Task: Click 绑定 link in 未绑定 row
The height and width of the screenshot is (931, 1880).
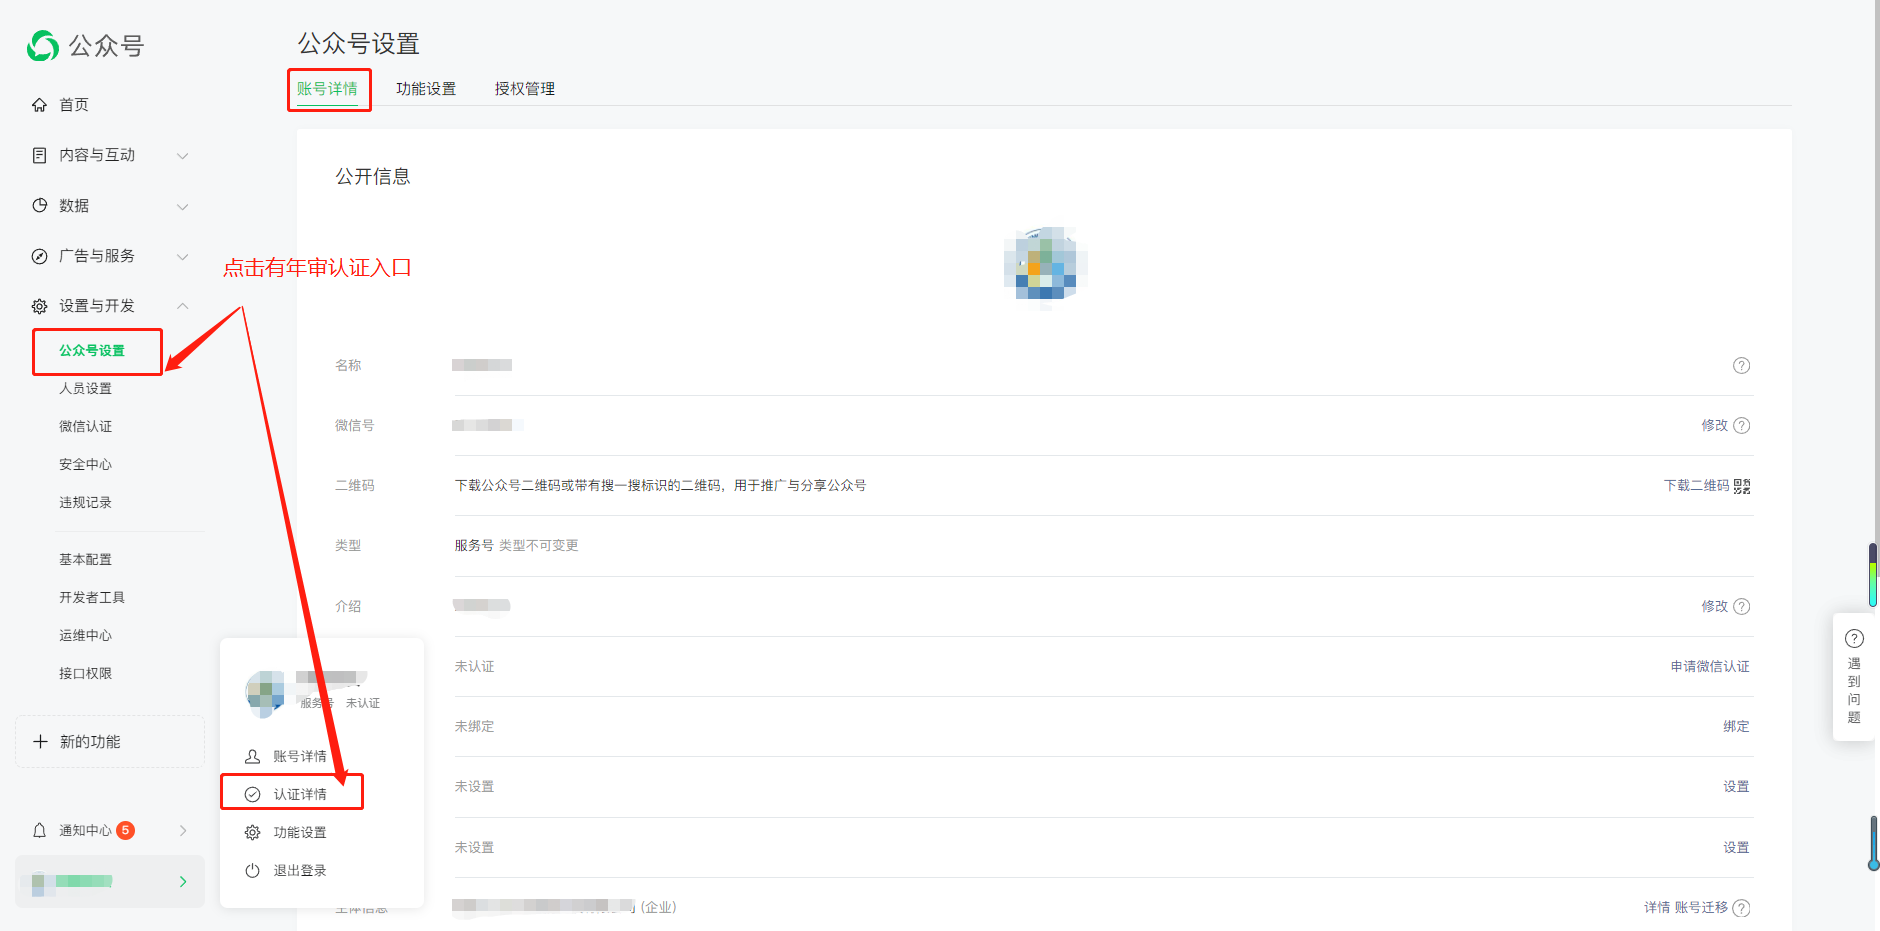Action: pyautogui.click(x=1735, y=727)
